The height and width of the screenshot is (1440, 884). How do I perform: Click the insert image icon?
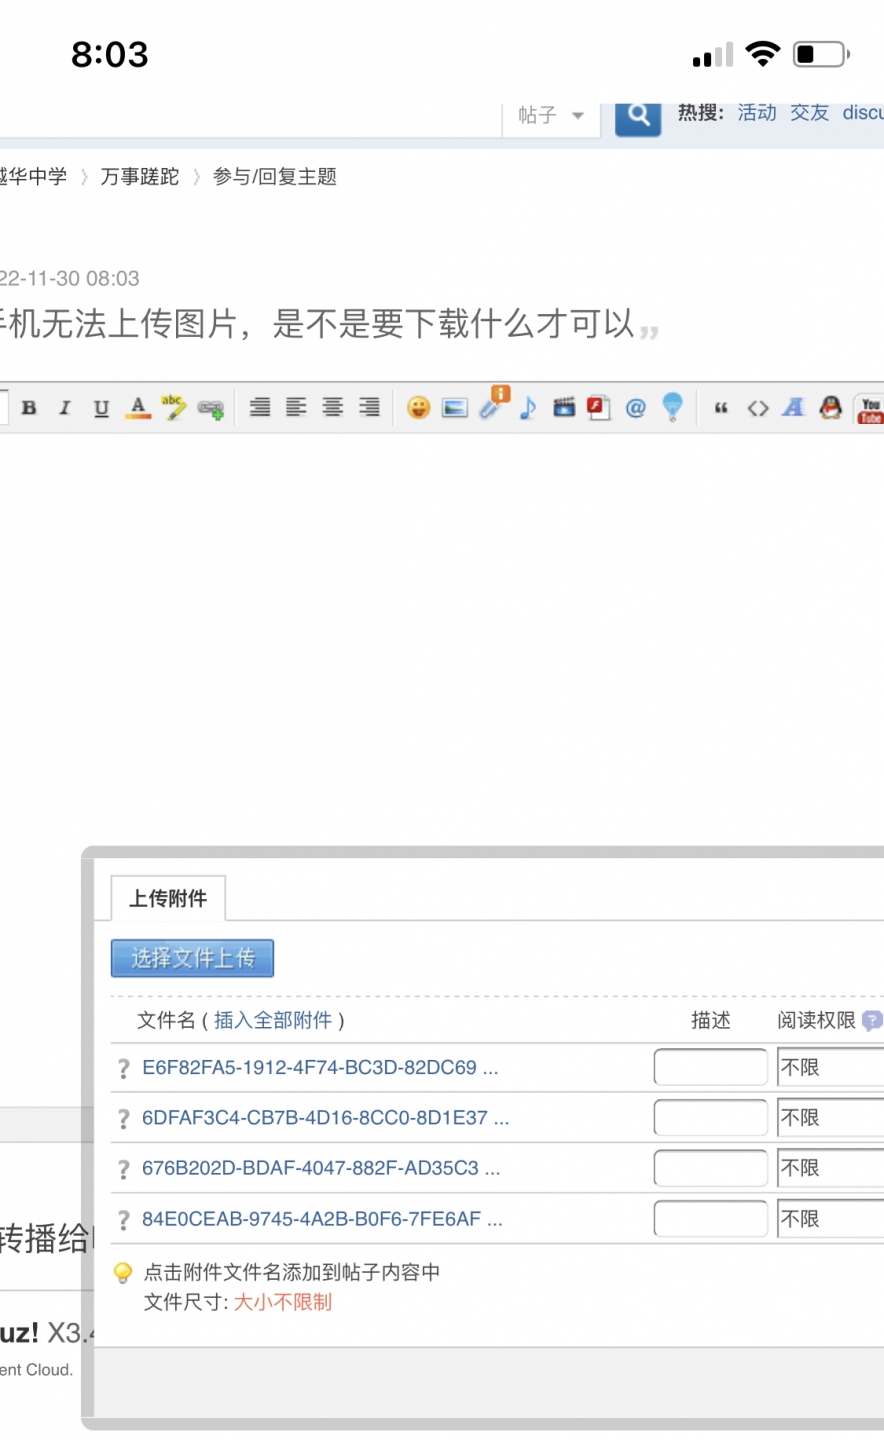tap(455, 408)
